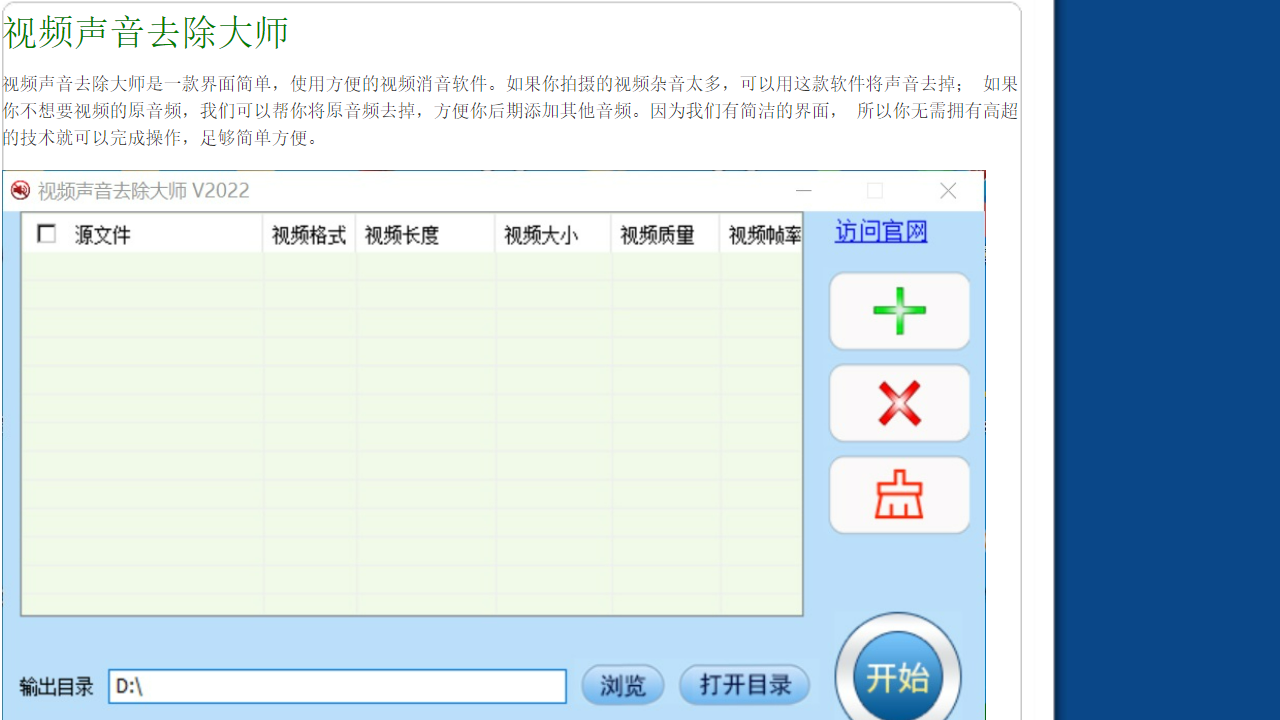Click the app logo icon in the title bar
The image size is (1280, 720).
pyautogui.click(x=19, y=190)
